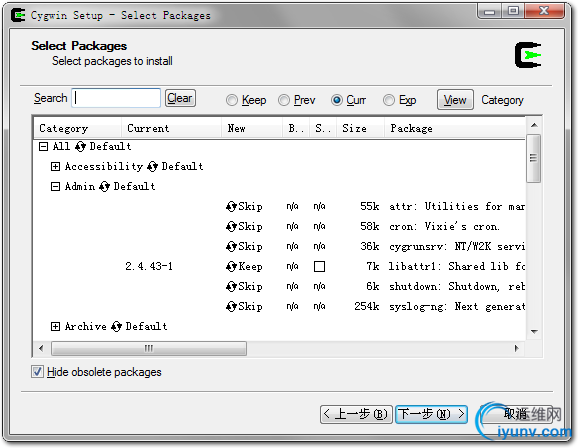Select the libattr1: Shared lib text
The width and height of the screenshot is (578, 448).
click(457, 266)
